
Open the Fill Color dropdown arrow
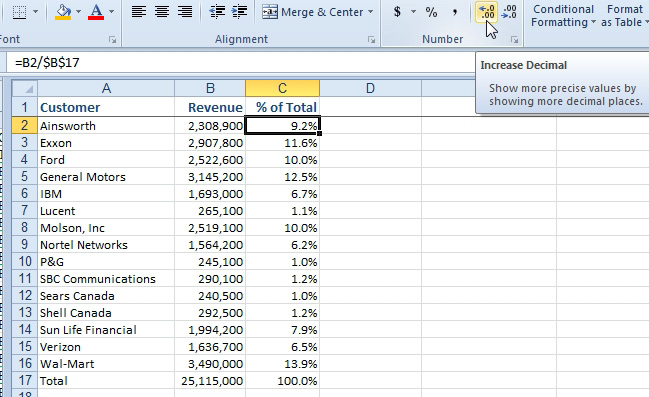tap(79, 12)
